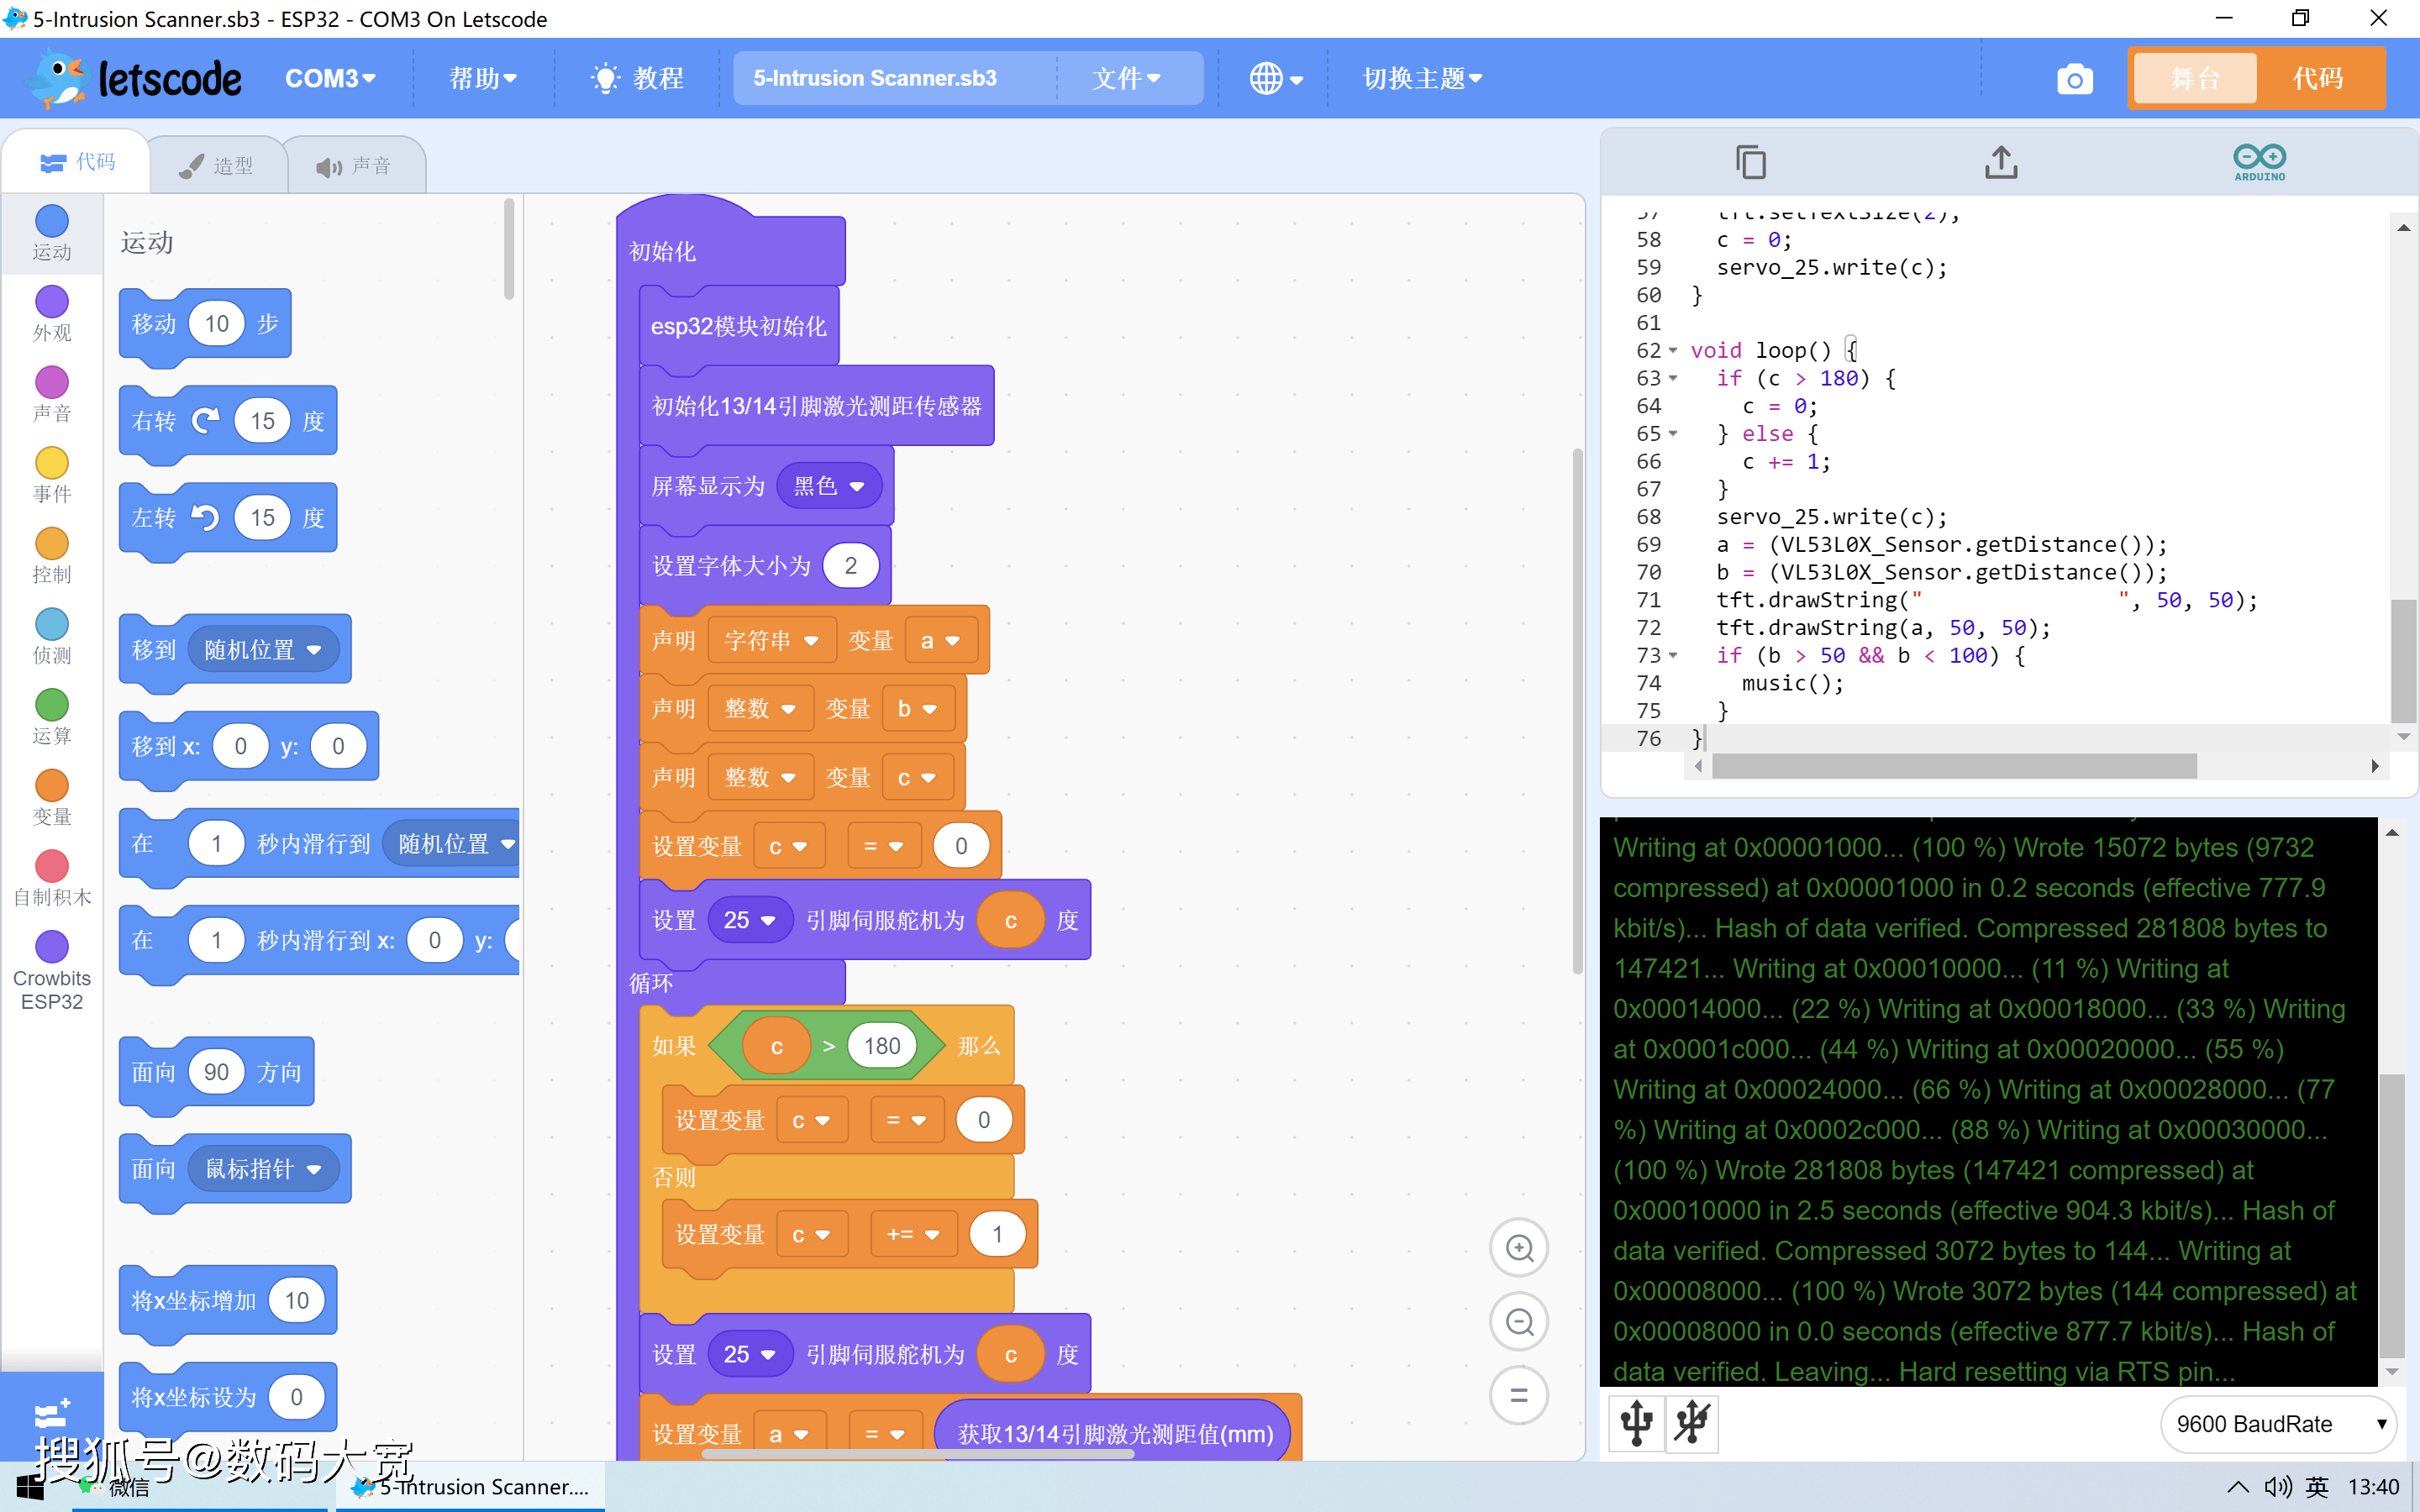The width and height of the screenshot is (2420, 1512).
Task: Open the language globe dropdown
Action: pos(1275,78)
